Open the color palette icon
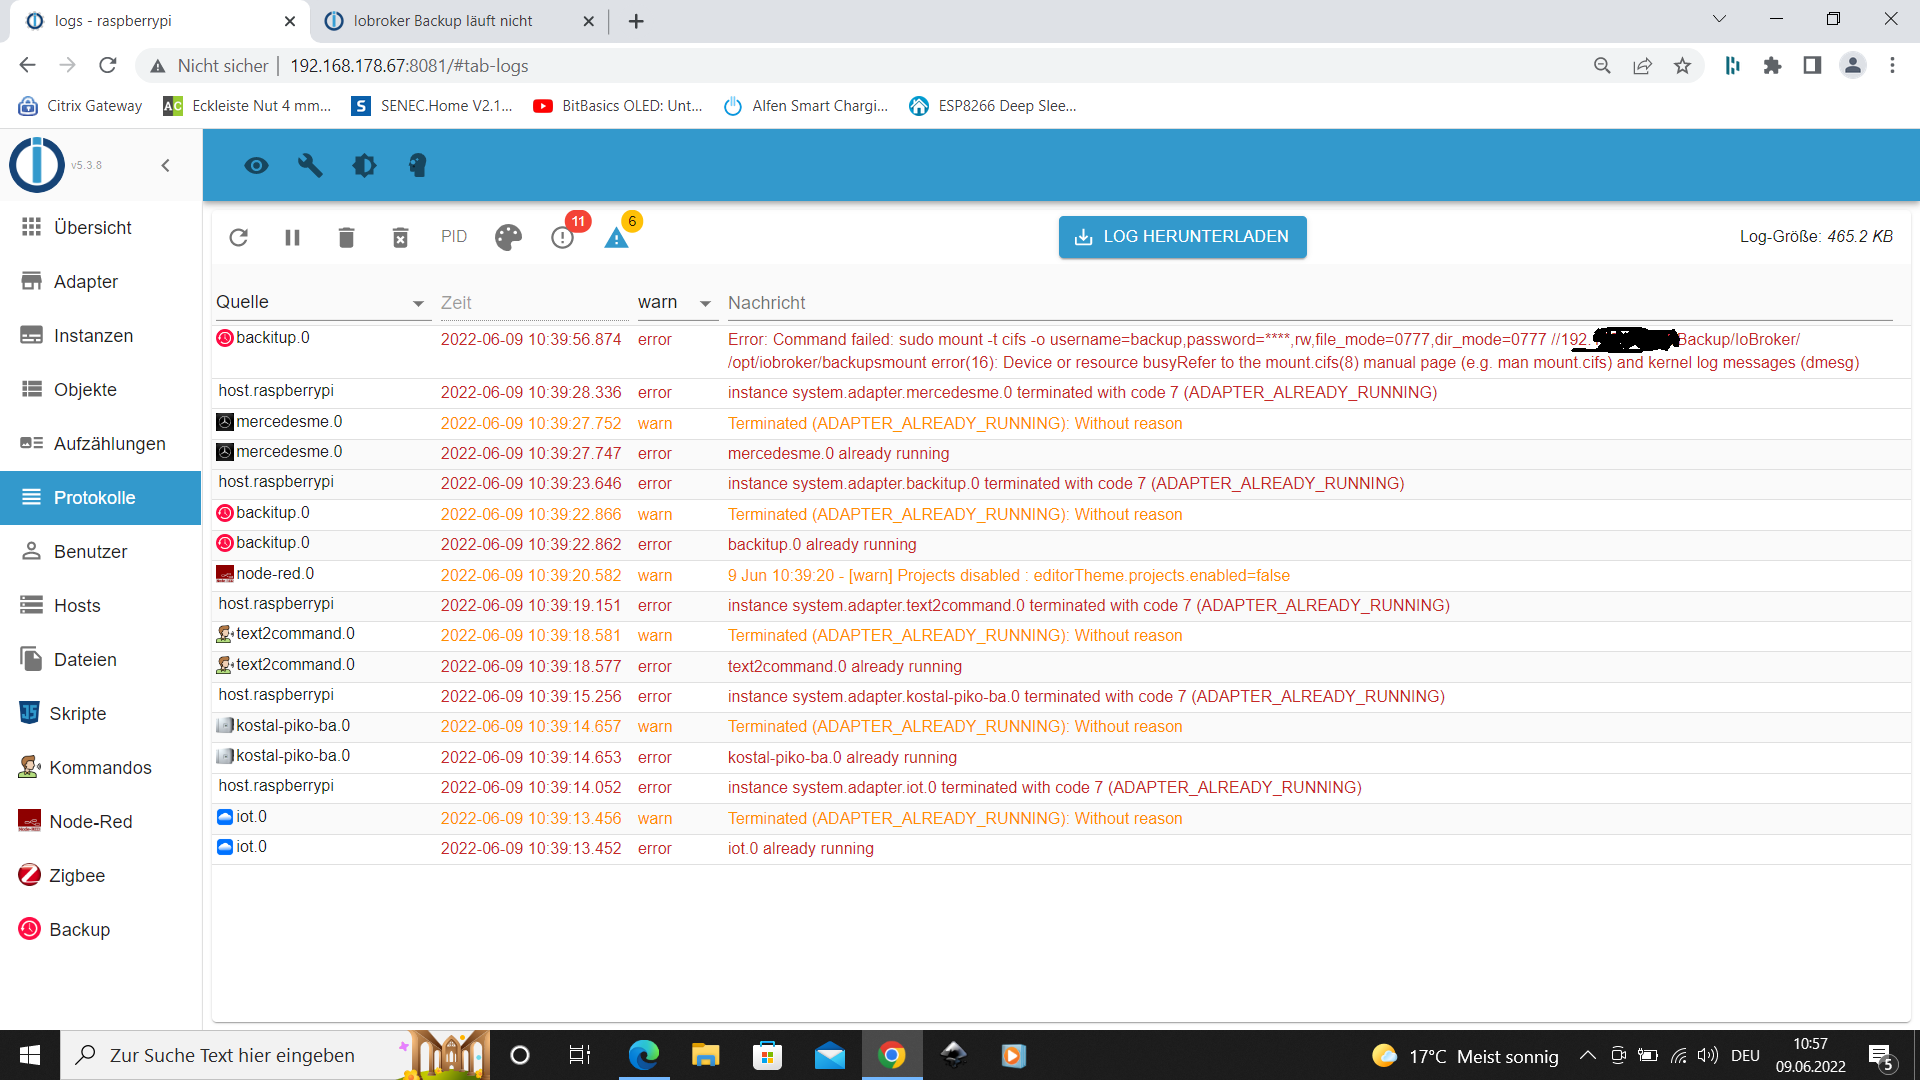 [x=508, y=237]
